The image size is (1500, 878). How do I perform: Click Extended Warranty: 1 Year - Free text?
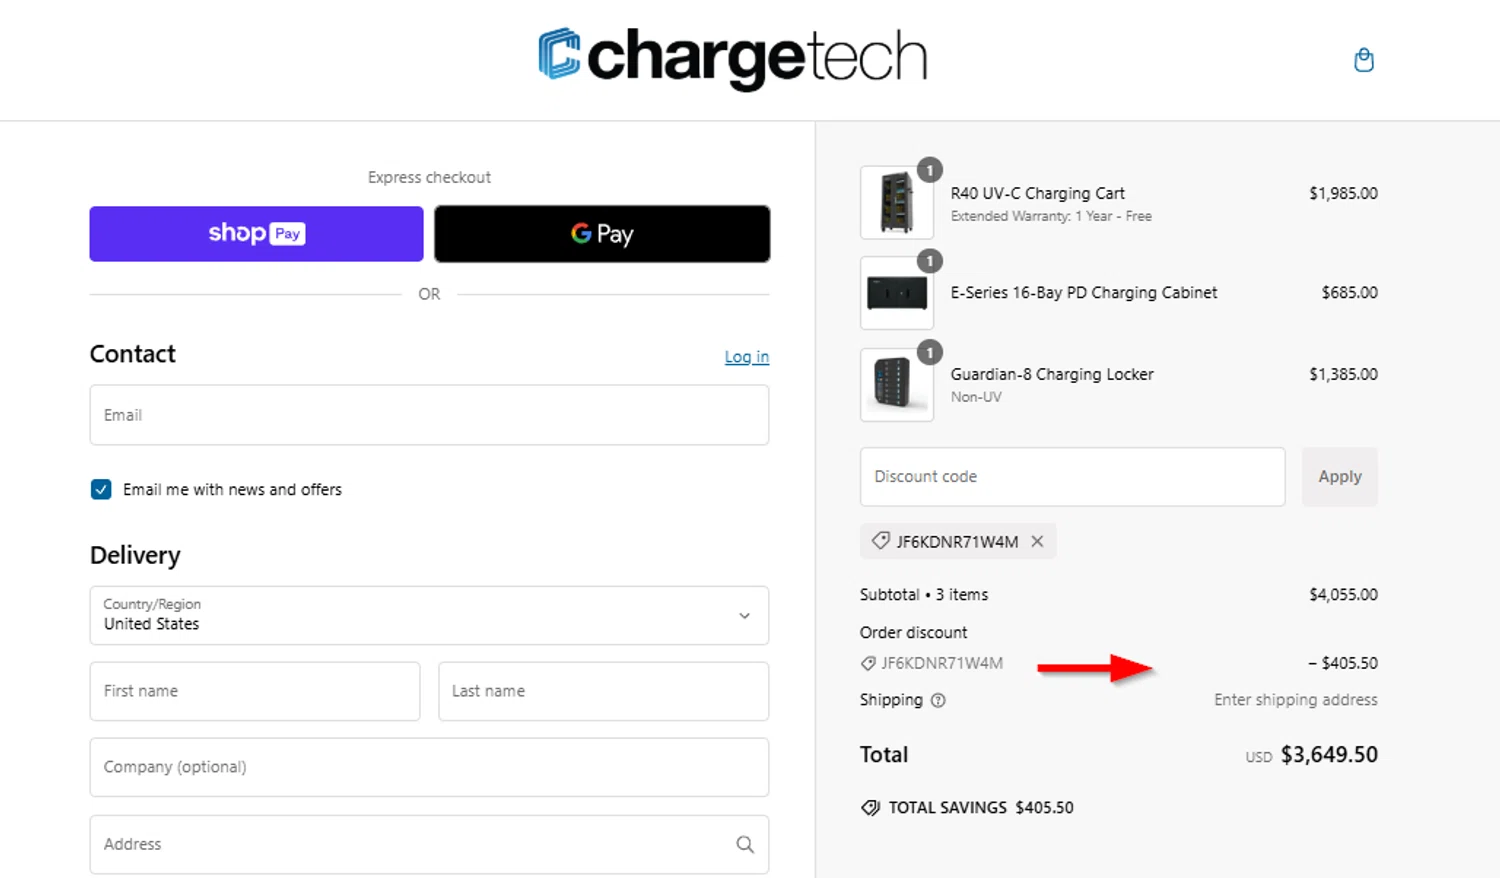coord(1051,216)
